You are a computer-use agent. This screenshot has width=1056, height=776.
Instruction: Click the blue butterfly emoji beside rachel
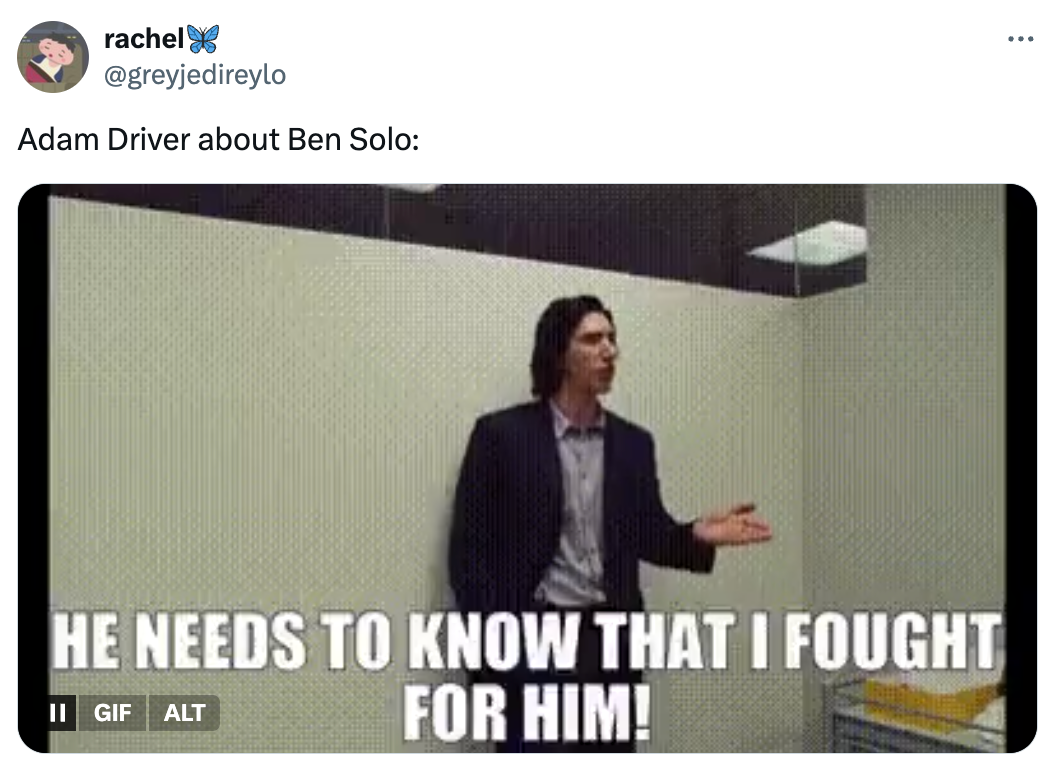click(x=203, y=39)
